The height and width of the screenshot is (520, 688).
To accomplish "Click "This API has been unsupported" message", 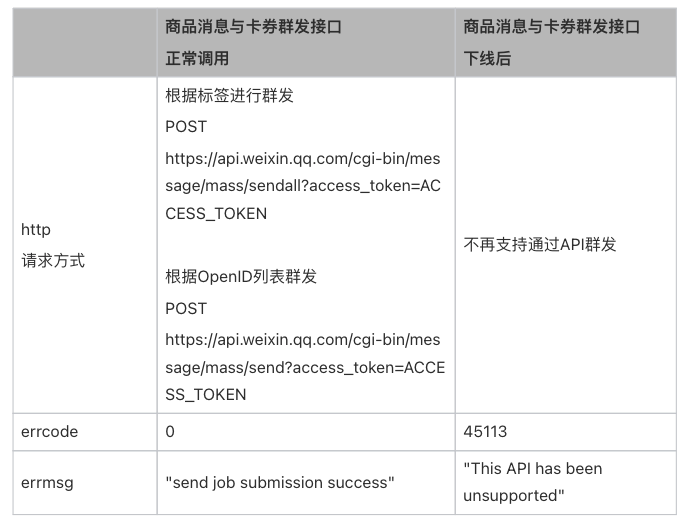I will [x=533, y=482].
